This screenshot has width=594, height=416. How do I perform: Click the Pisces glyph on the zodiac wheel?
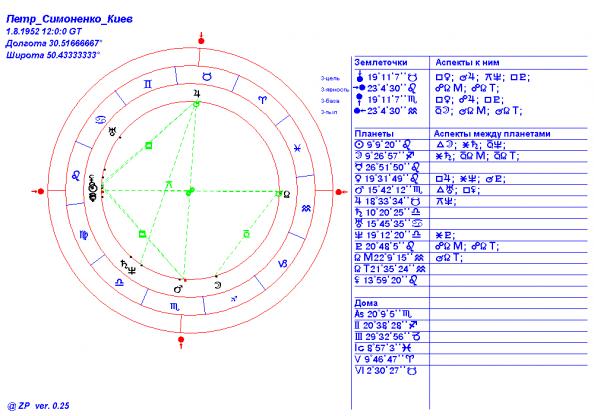298,148
